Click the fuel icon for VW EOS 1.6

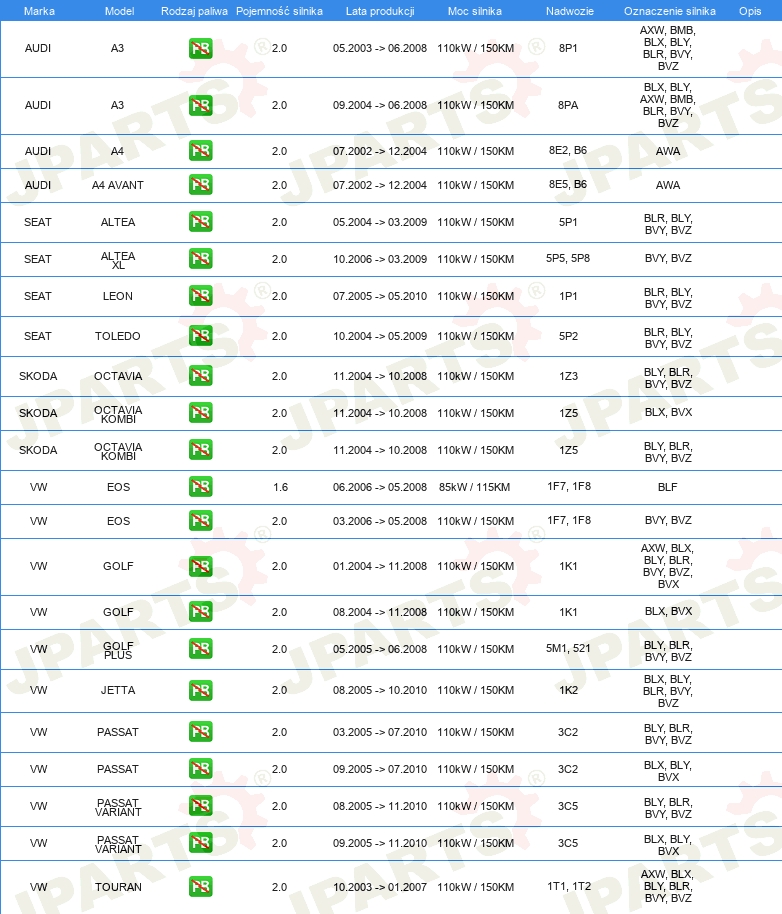(200, 486)
